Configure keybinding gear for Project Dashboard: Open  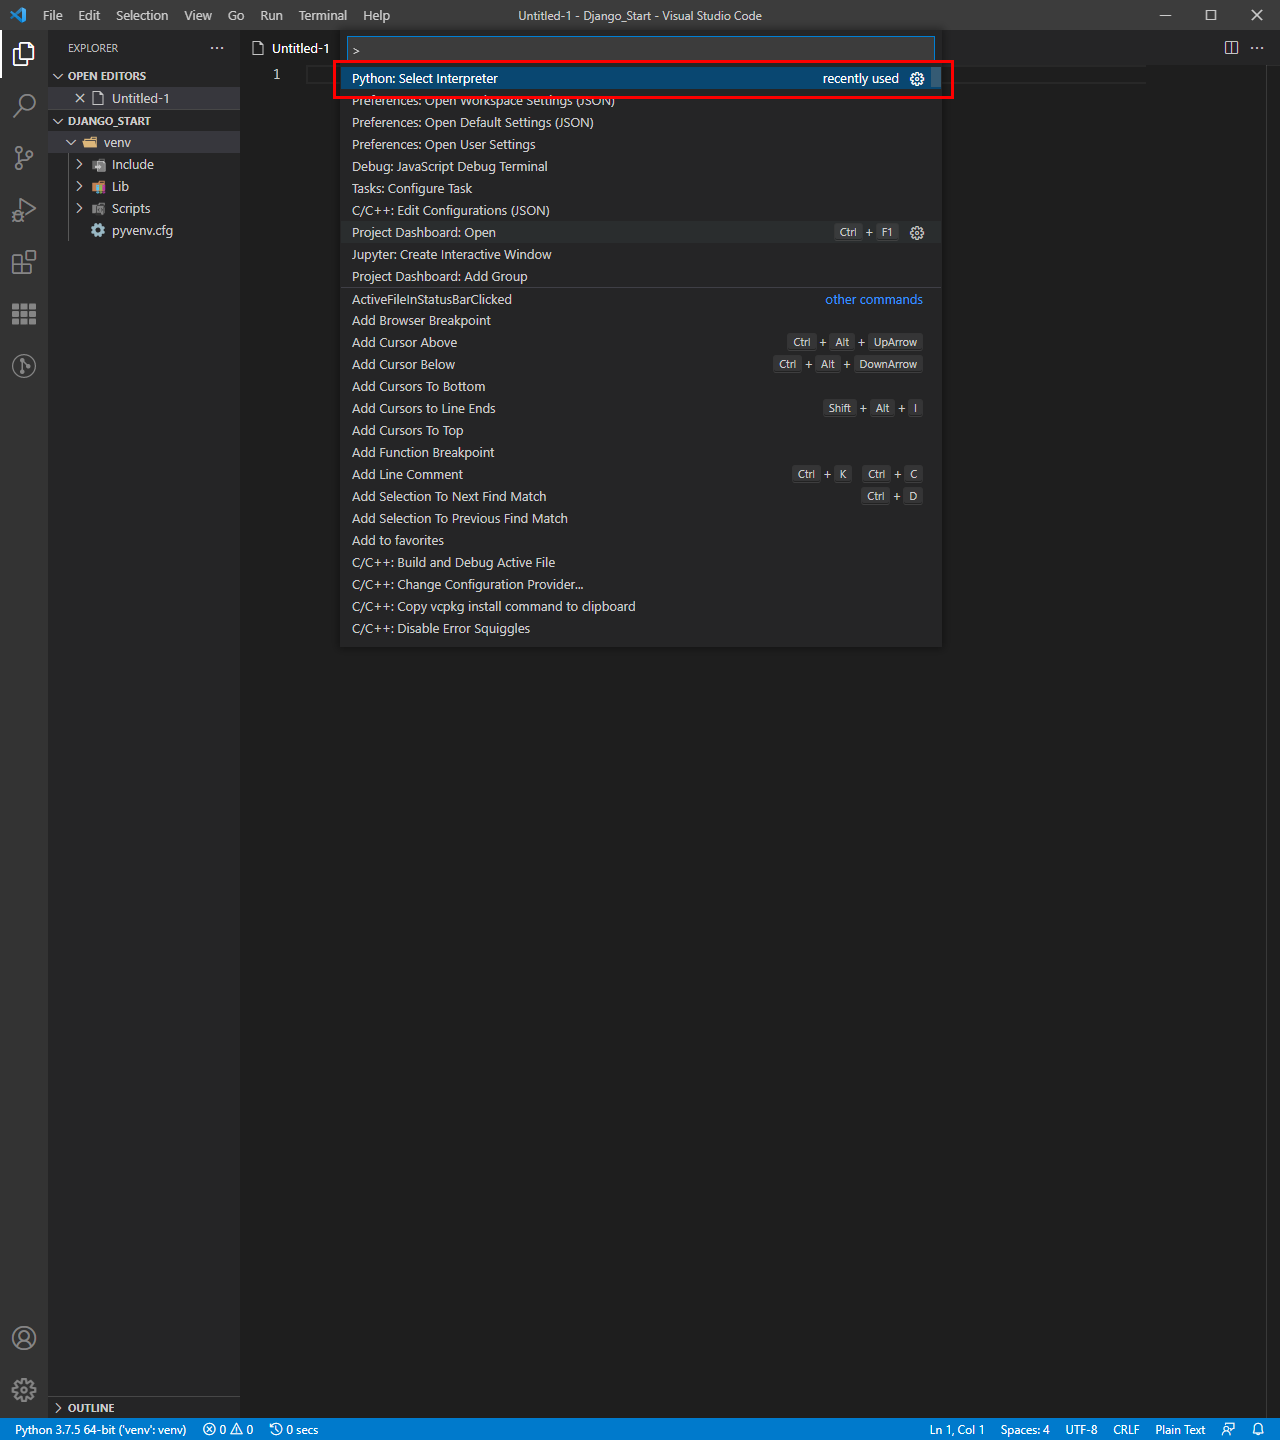coord(917,233)
